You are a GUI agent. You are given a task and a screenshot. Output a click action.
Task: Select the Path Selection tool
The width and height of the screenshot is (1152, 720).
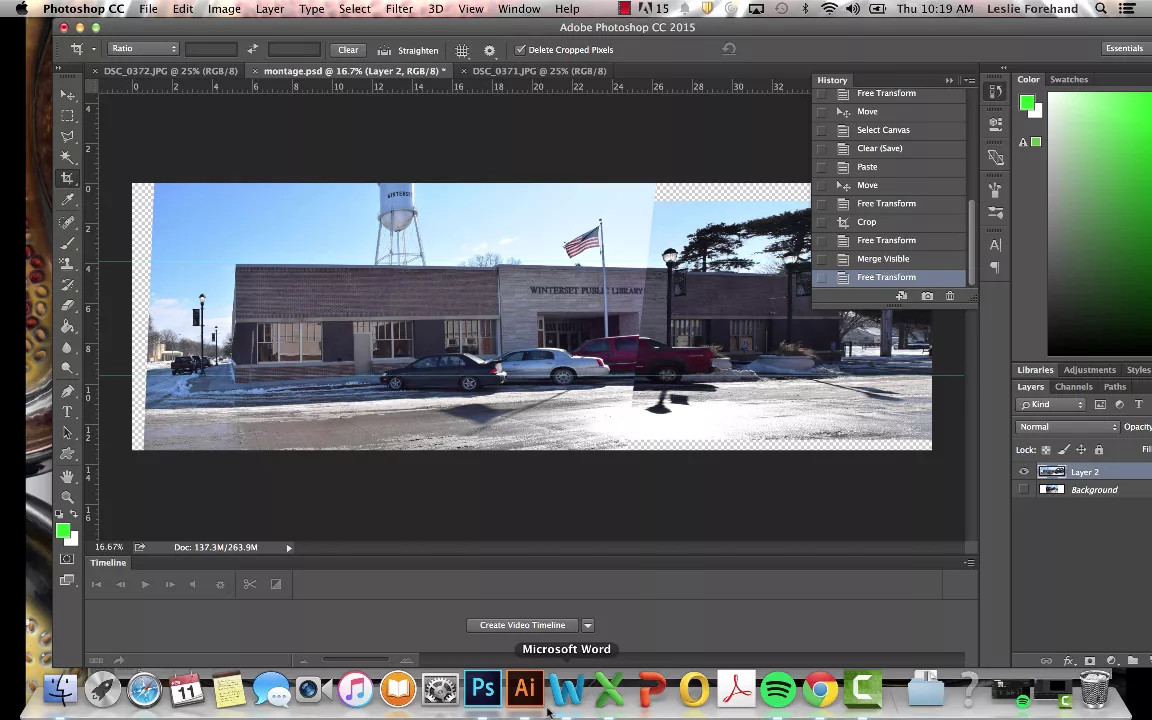pos(67,433)
